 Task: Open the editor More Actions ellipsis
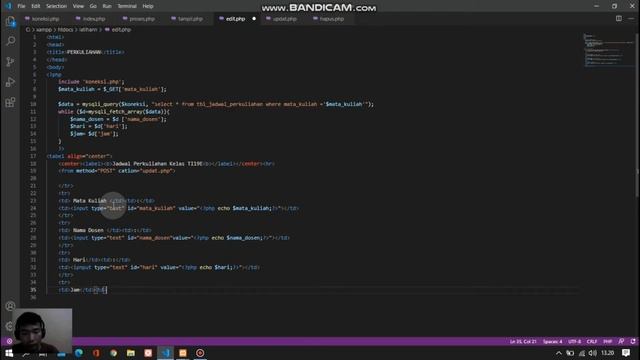click(x=631, y=19)
